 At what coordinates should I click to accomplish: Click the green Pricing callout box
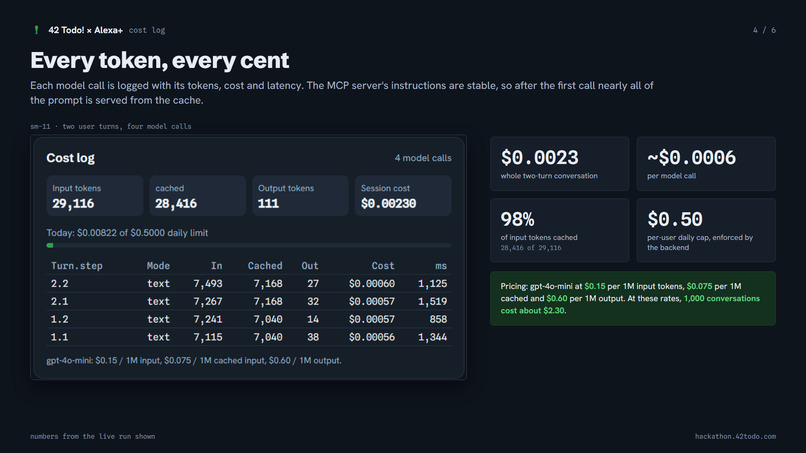[x=633, y=298]
